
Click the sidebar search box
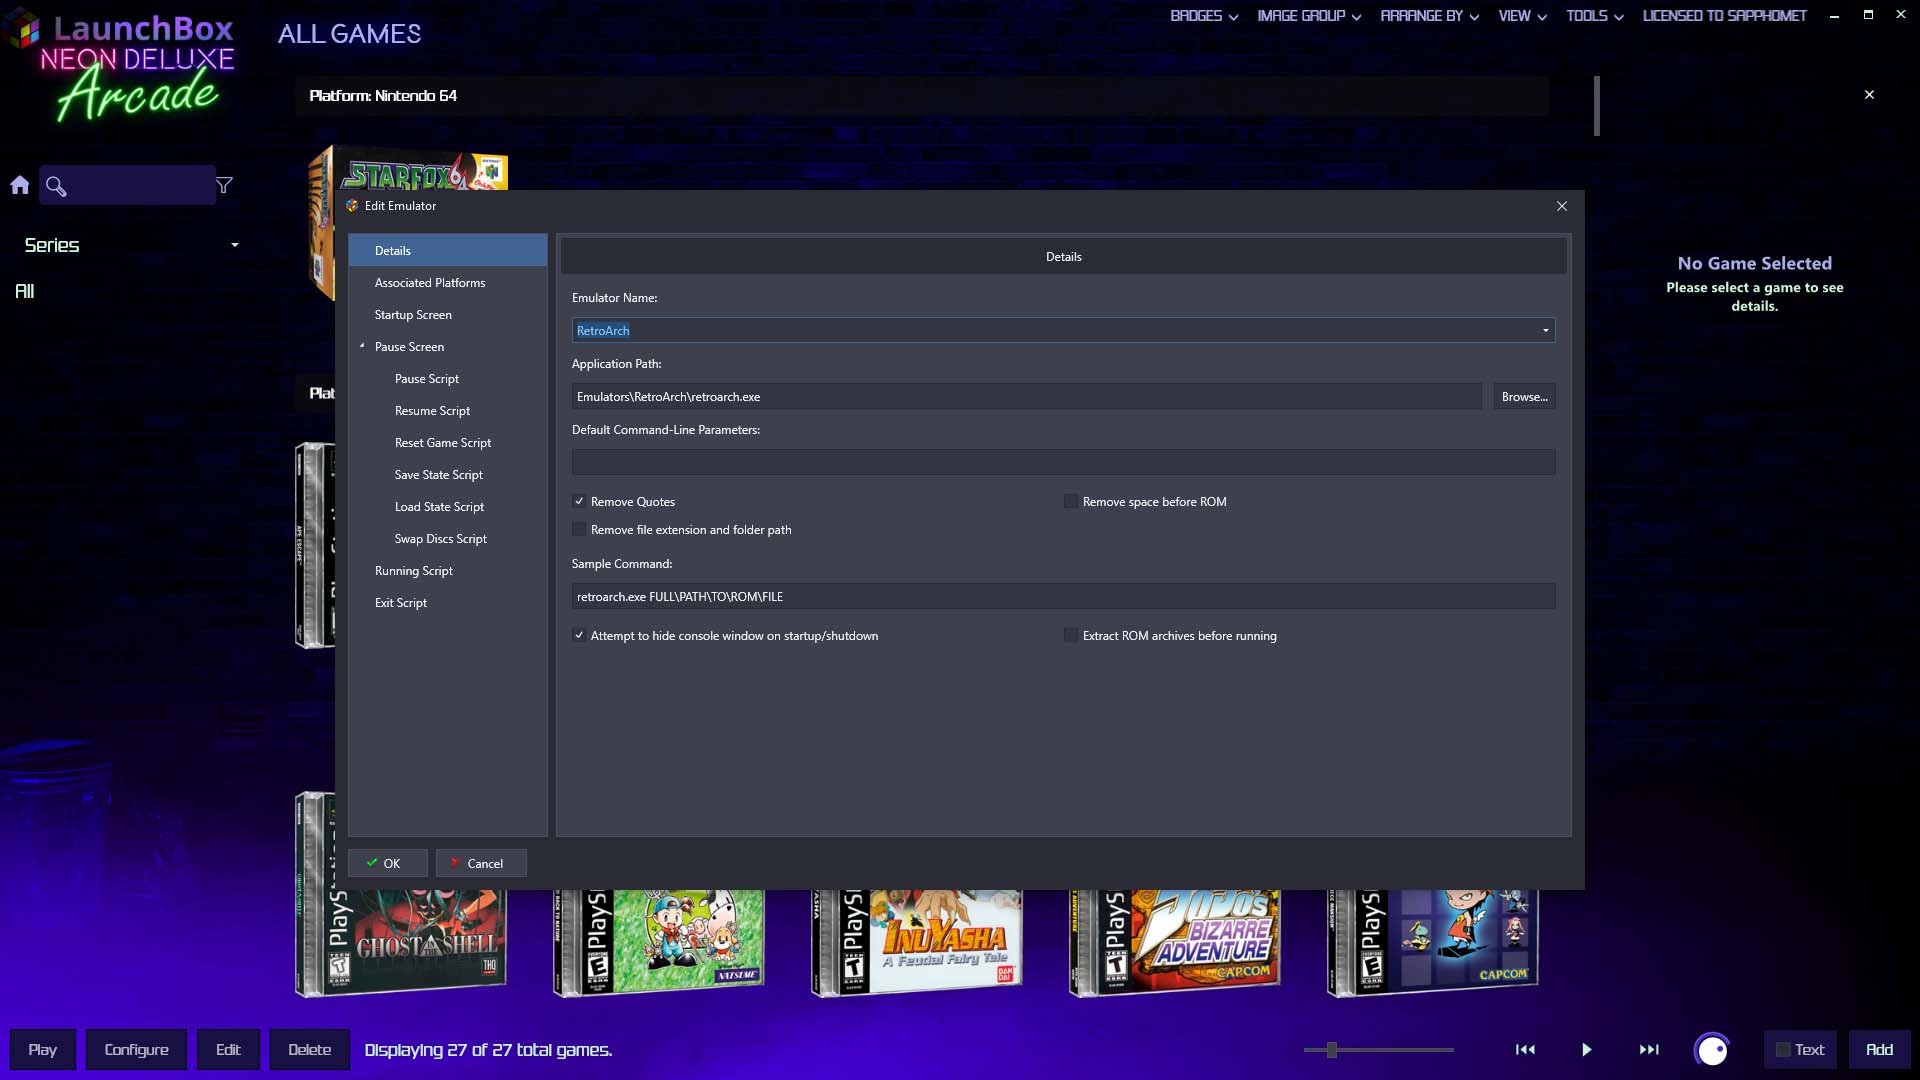coord(127,186)
